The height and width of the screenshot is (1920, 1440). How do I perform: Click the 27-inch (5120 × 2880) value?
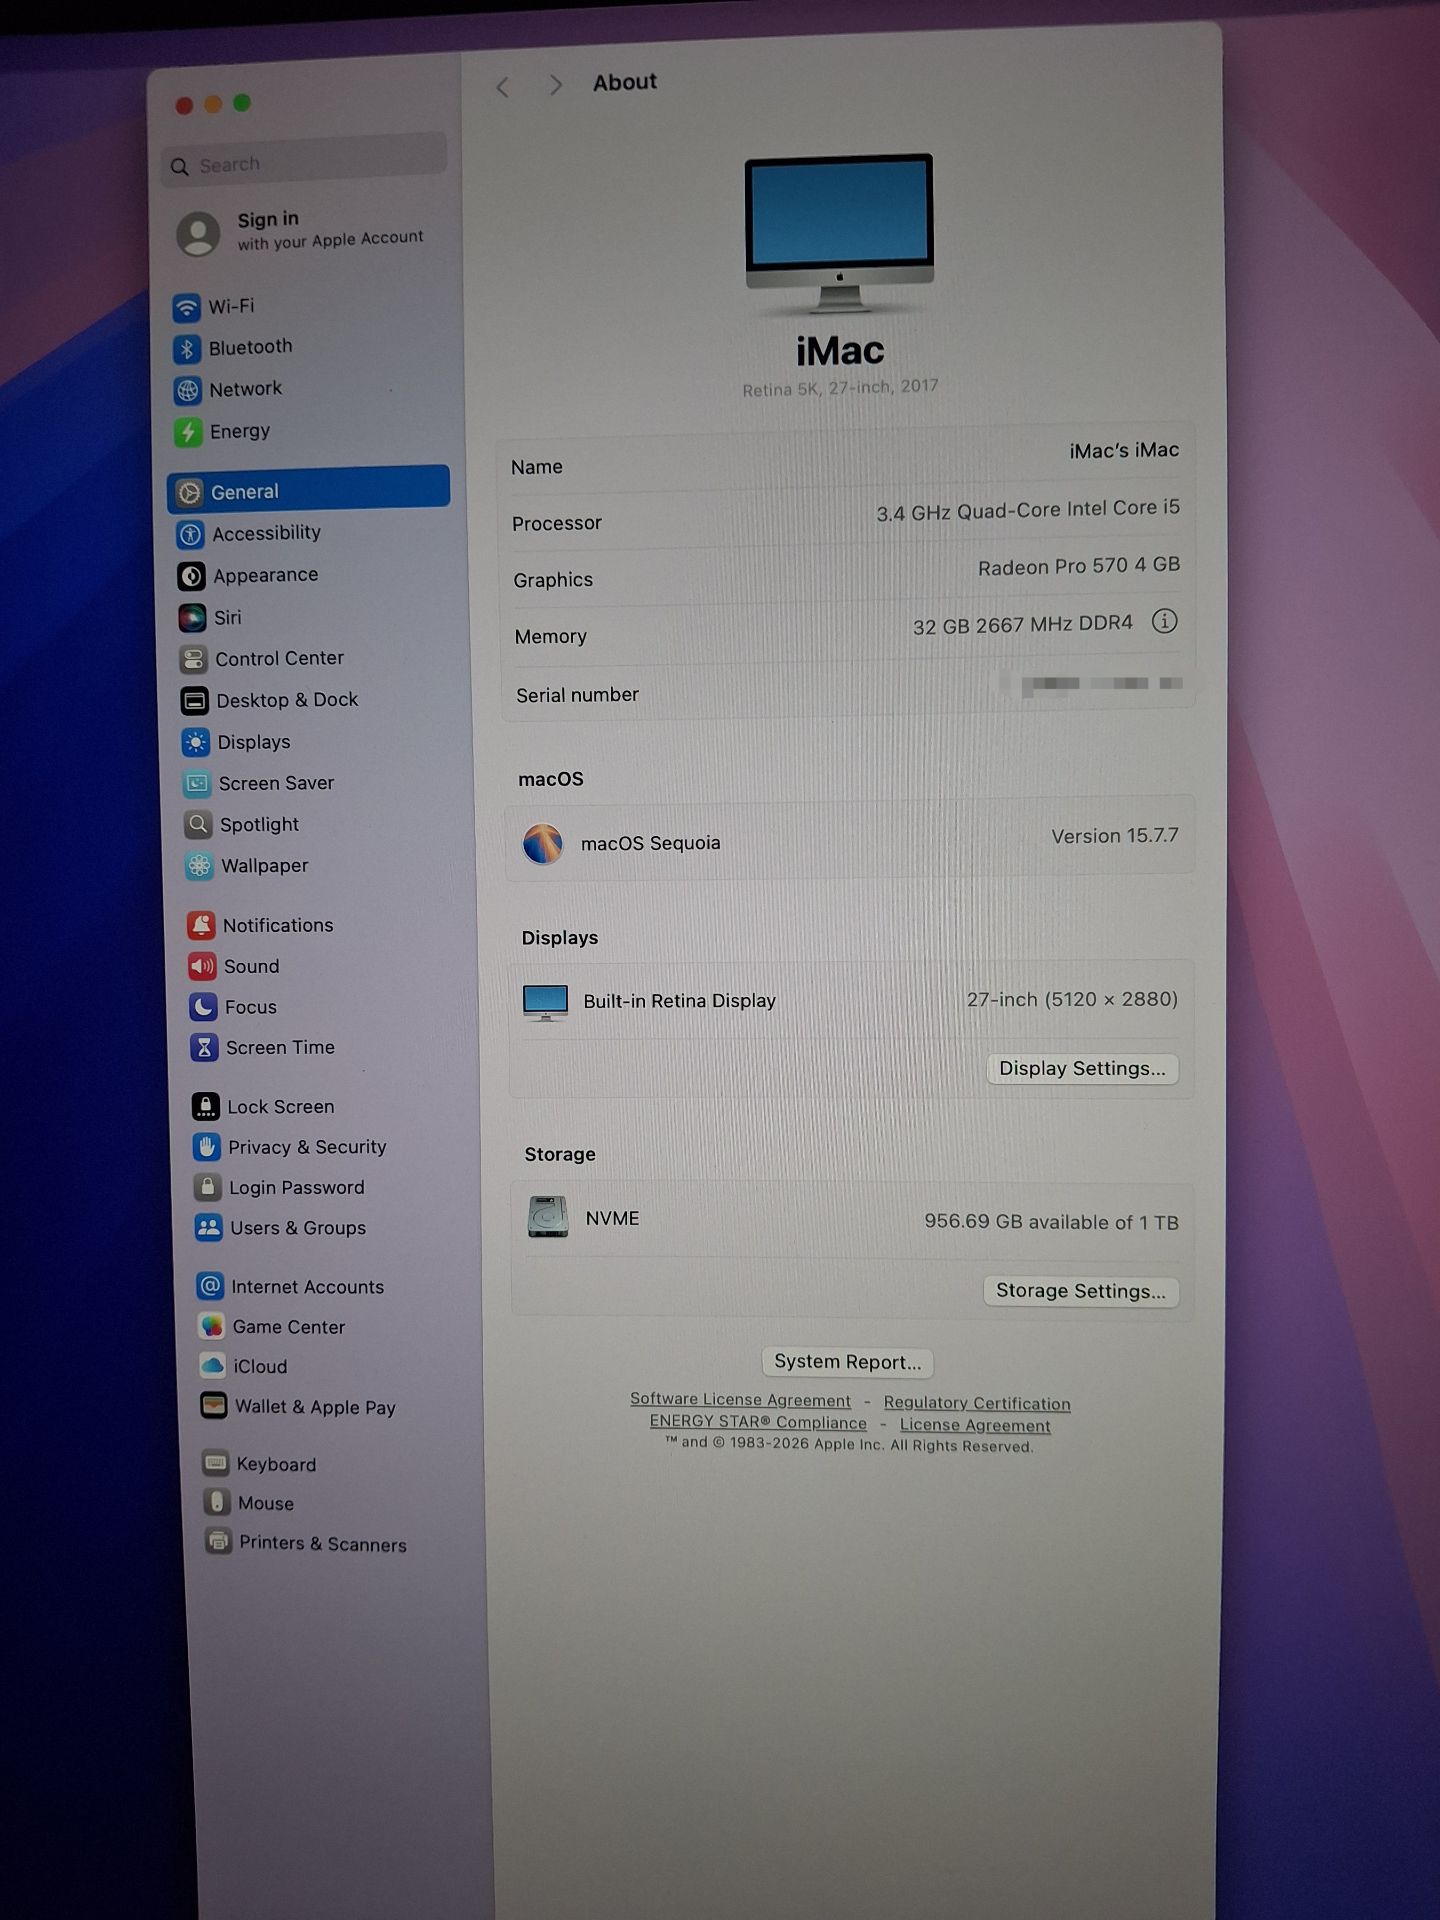(1072, 999)
